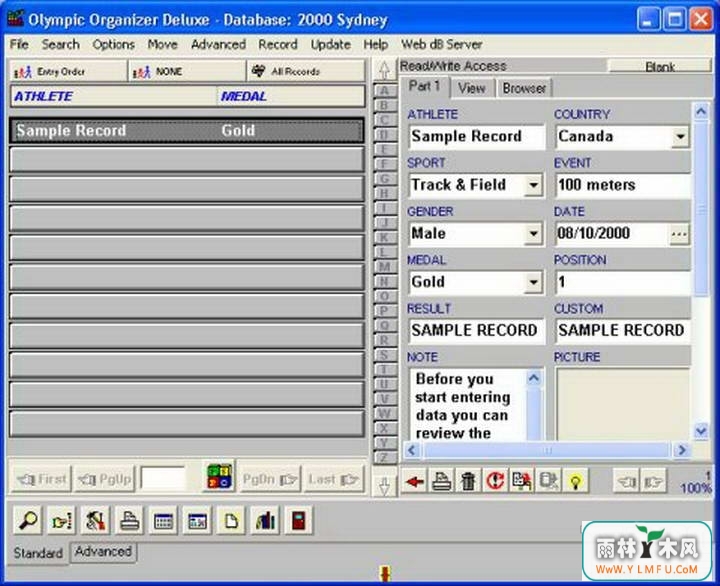Click the note field scroll up arrow
This screenshot has width=720, height=586.
click(533, 378)
